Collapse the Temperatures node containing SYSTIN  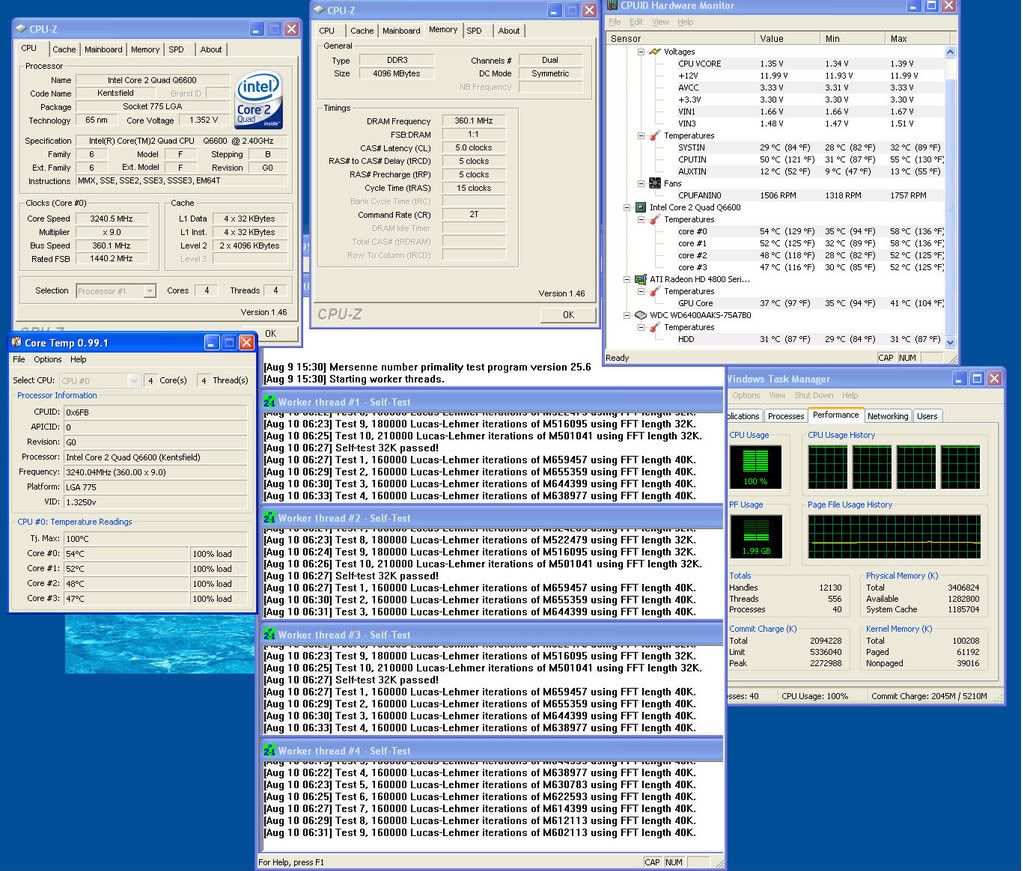point(641,136)
